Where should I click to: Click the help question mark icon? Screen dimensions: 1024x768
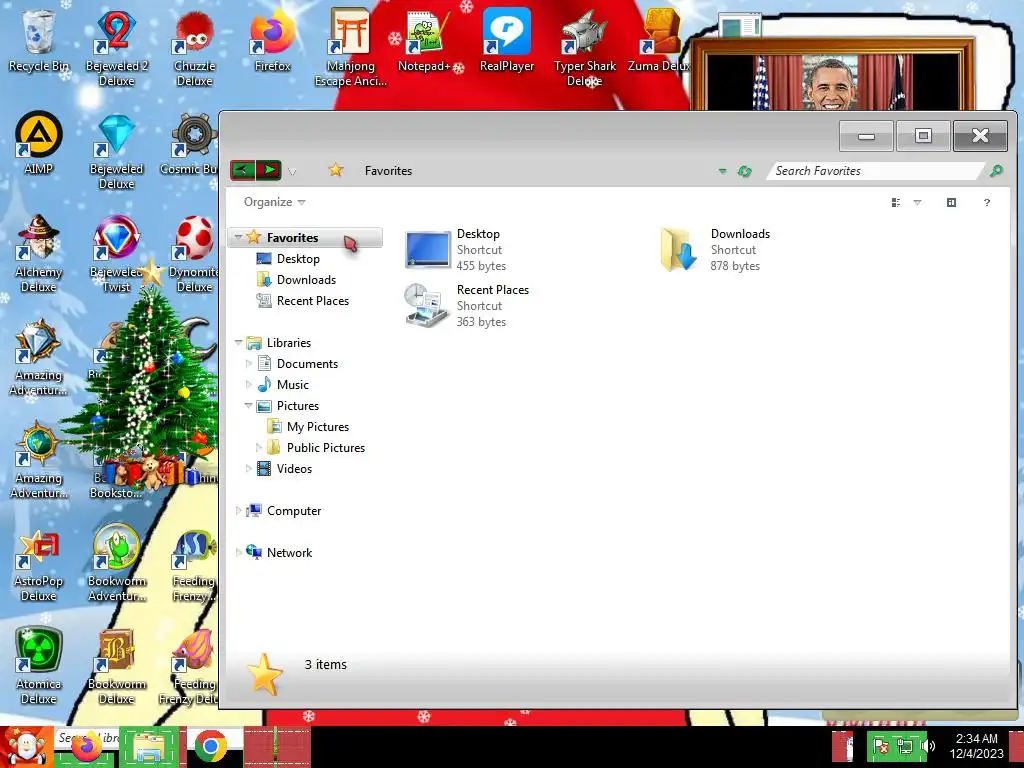(x=987, y=202)
